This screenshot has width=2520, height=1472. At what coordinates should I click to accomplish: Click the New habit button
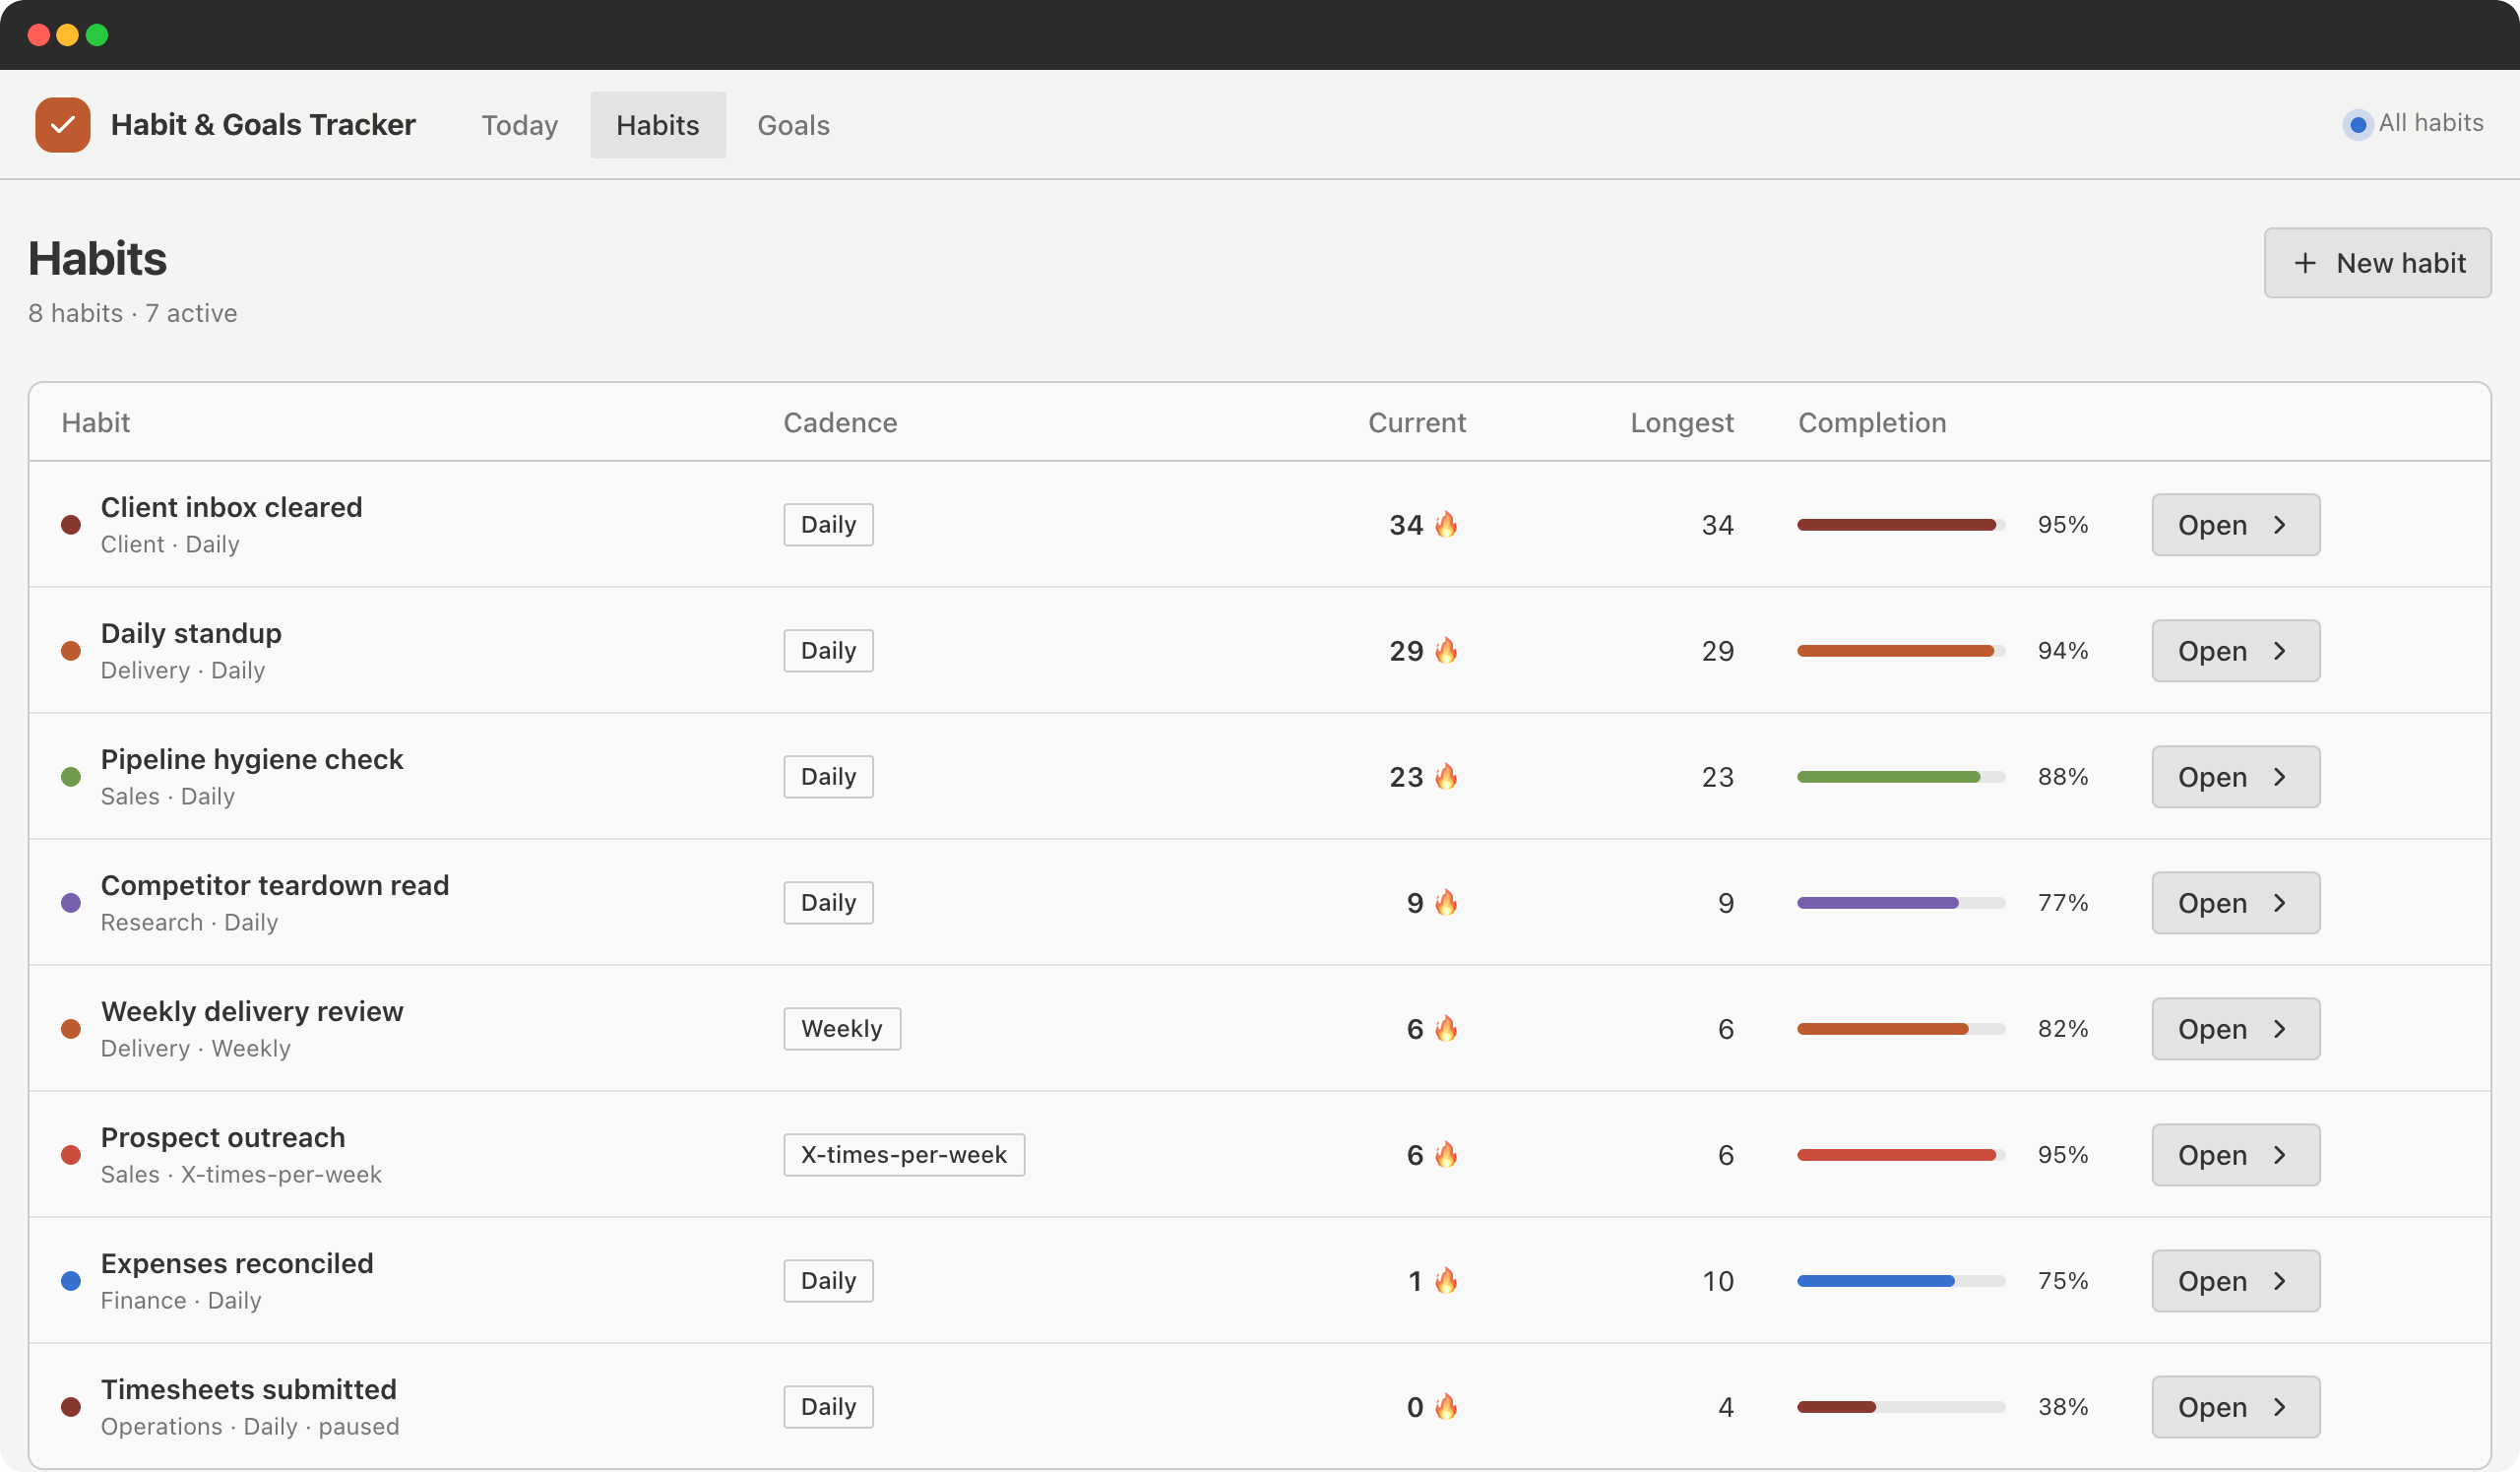[x=2377, y=263]
